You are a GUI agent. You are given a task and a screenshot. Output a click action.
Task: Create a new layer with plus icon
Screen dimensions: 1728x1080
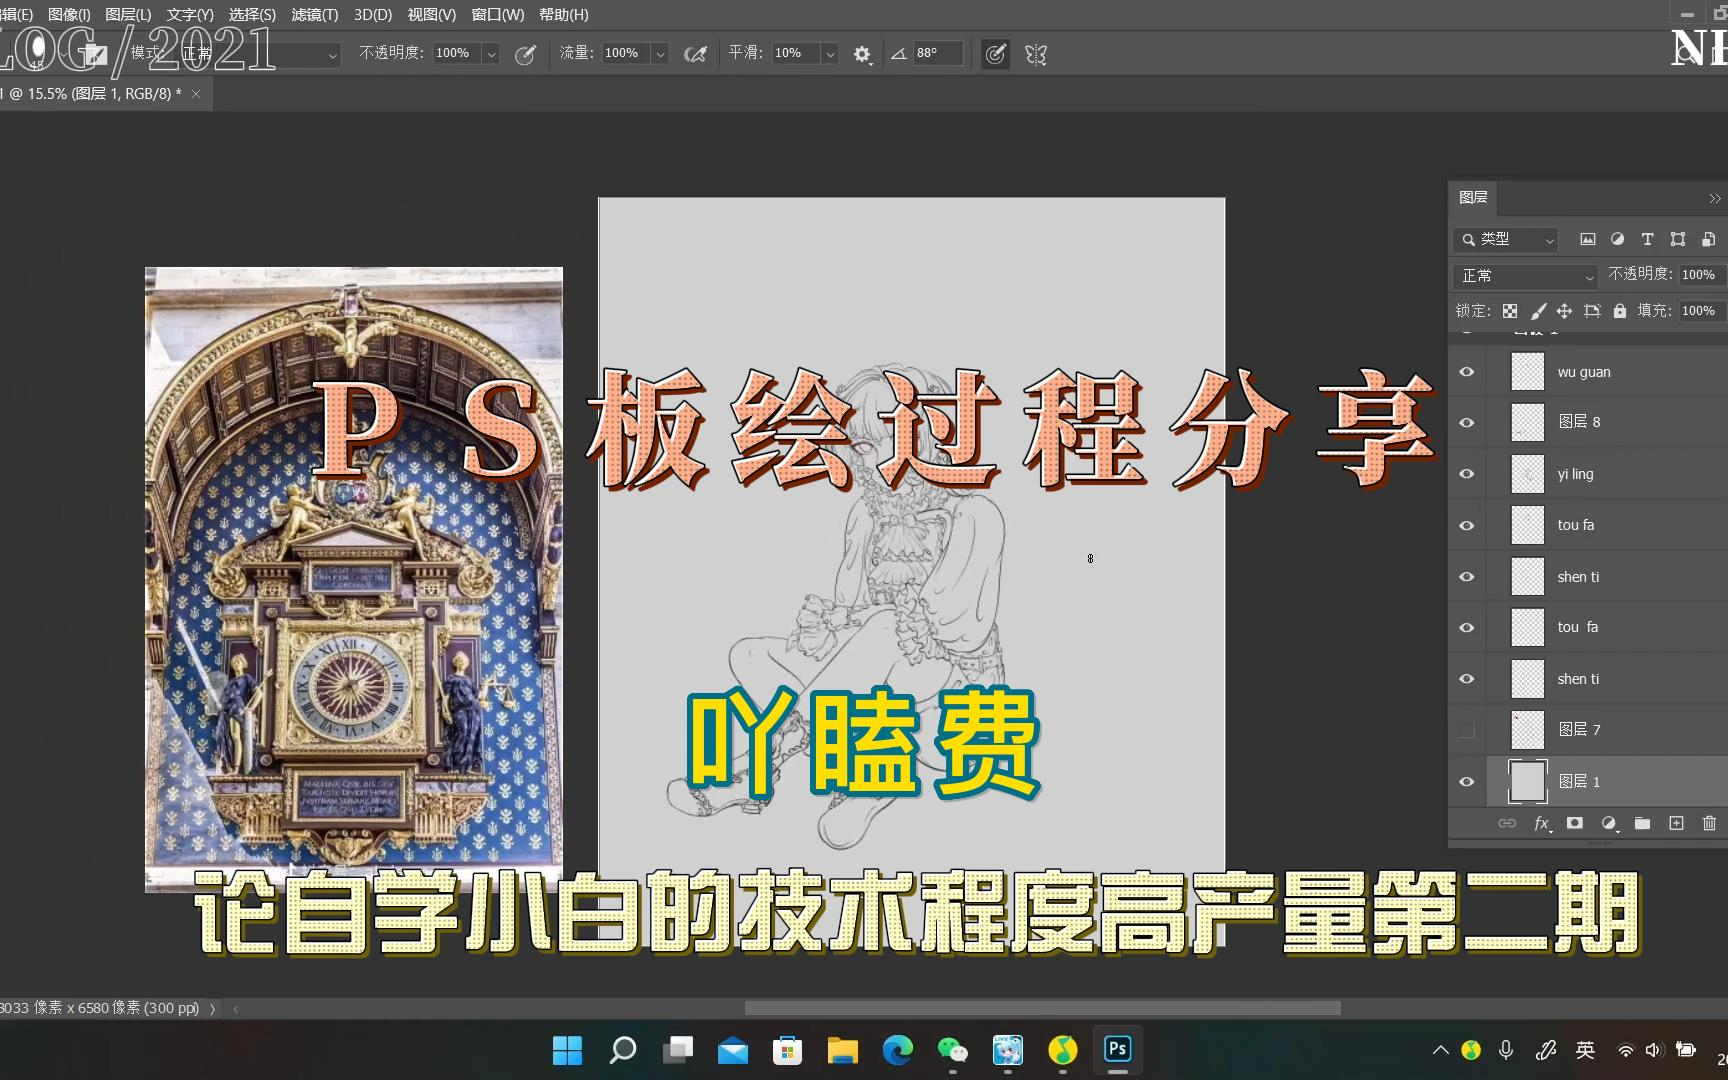click(1676, 823)
